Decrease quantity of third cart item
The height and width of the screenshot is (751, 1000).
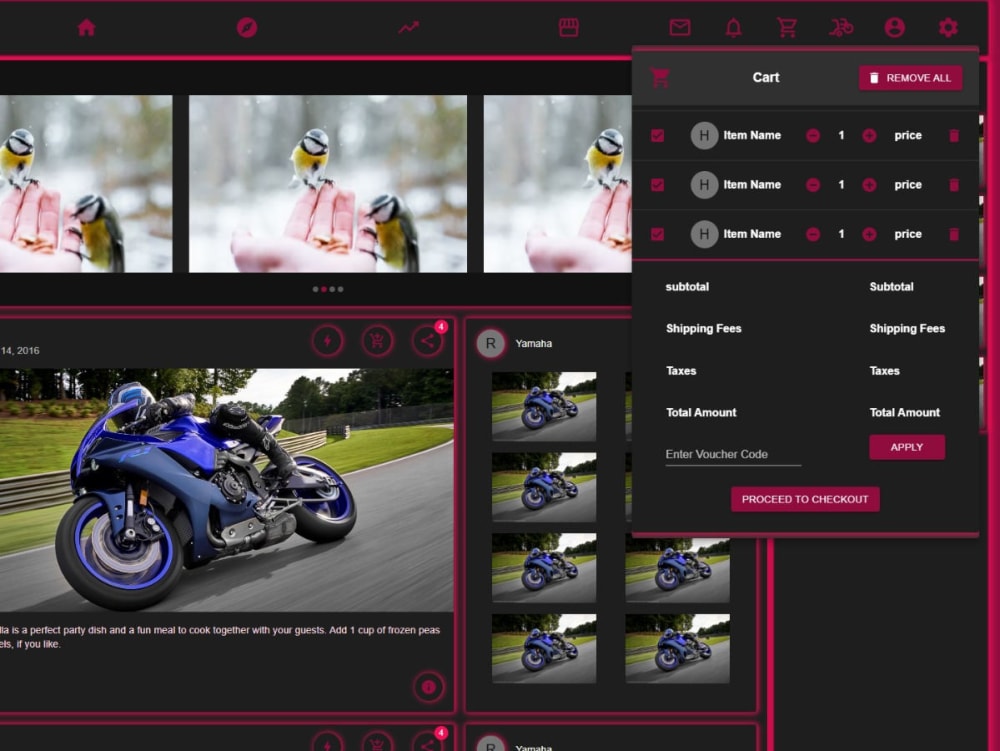pyautogui.click(x=812, y=234)
